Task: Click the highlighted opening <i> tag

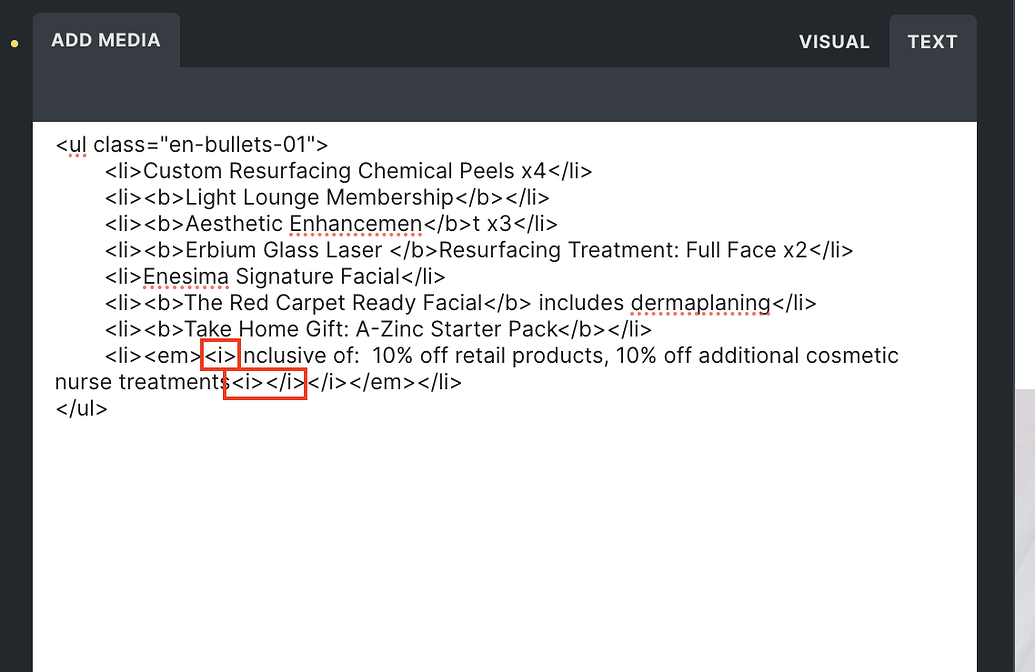Action: (221, 355)
